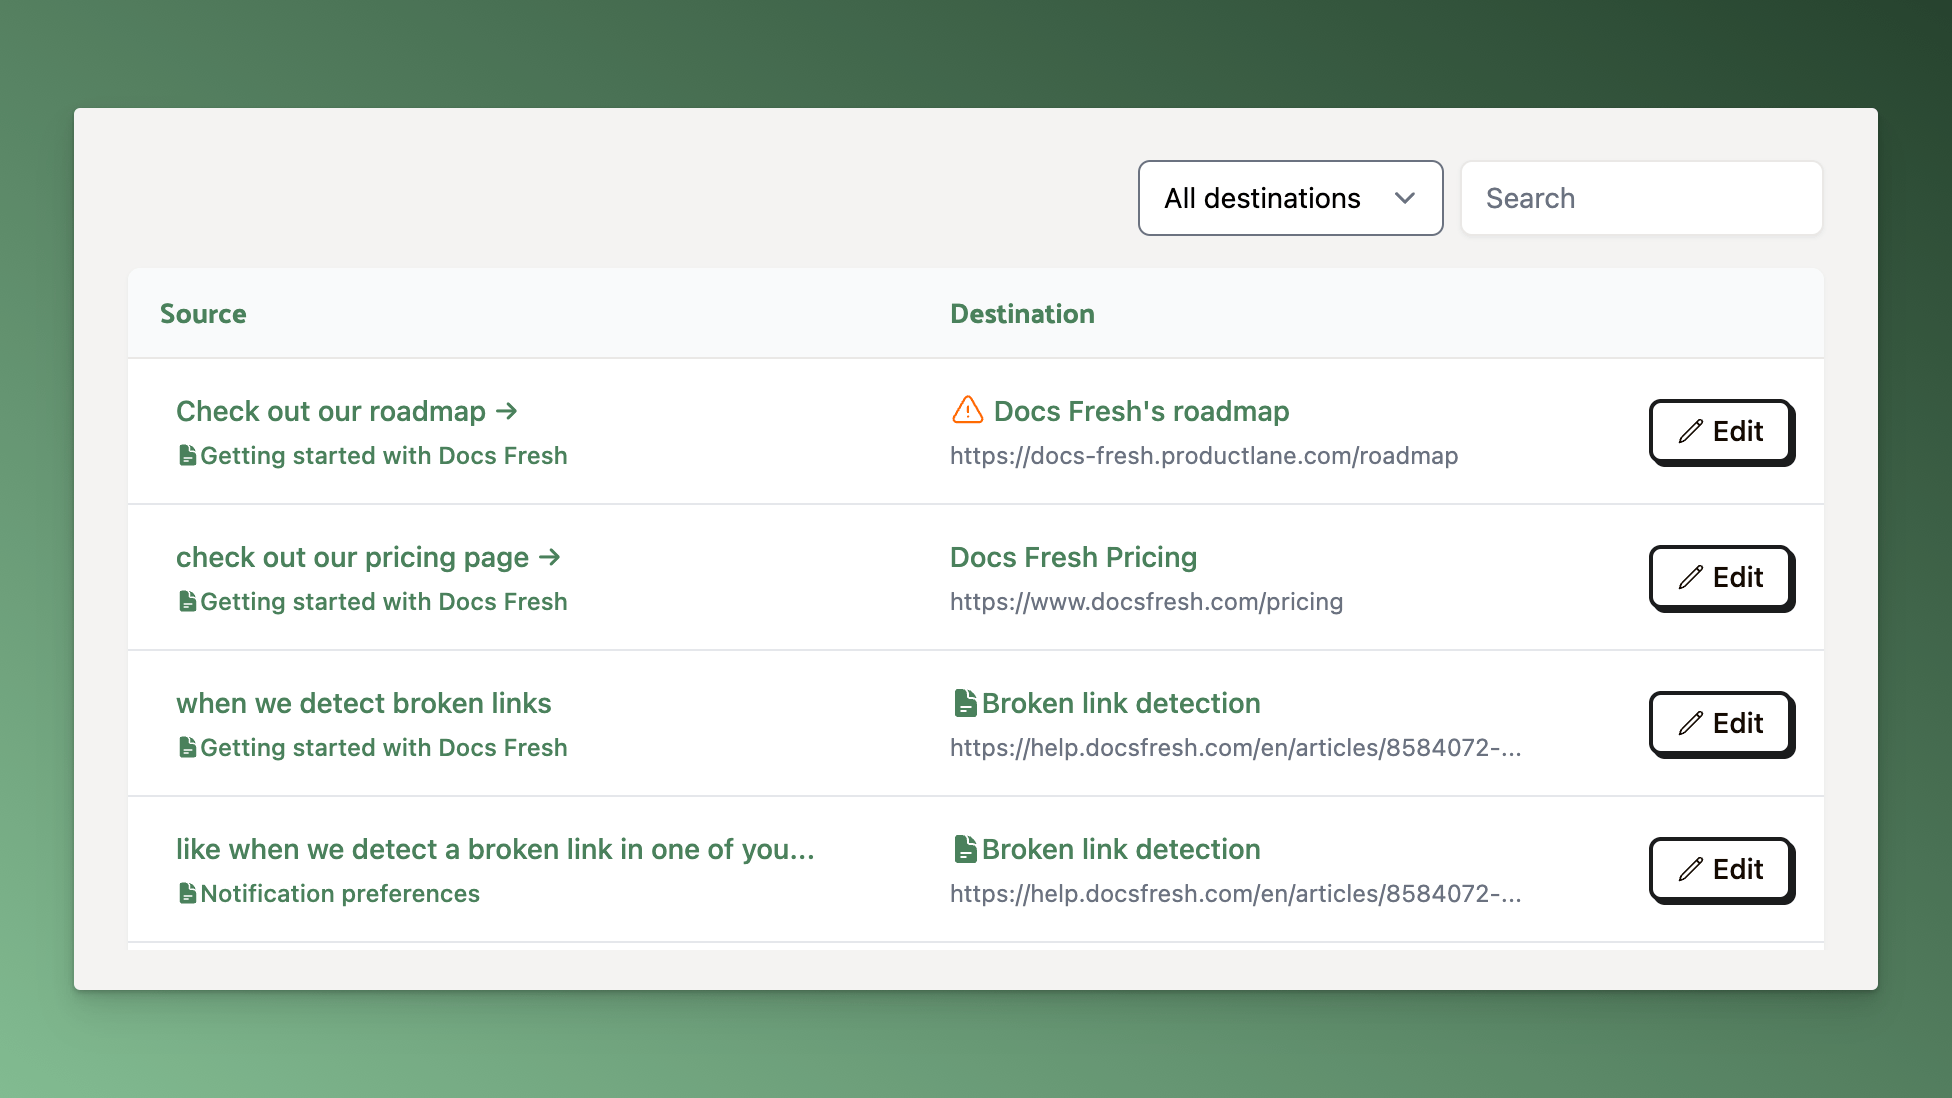Screen dimensions: 1952x1098
Task: Open 'Getting started with Docs Fresh' under roadmap link
Action: tap(384, 456)
